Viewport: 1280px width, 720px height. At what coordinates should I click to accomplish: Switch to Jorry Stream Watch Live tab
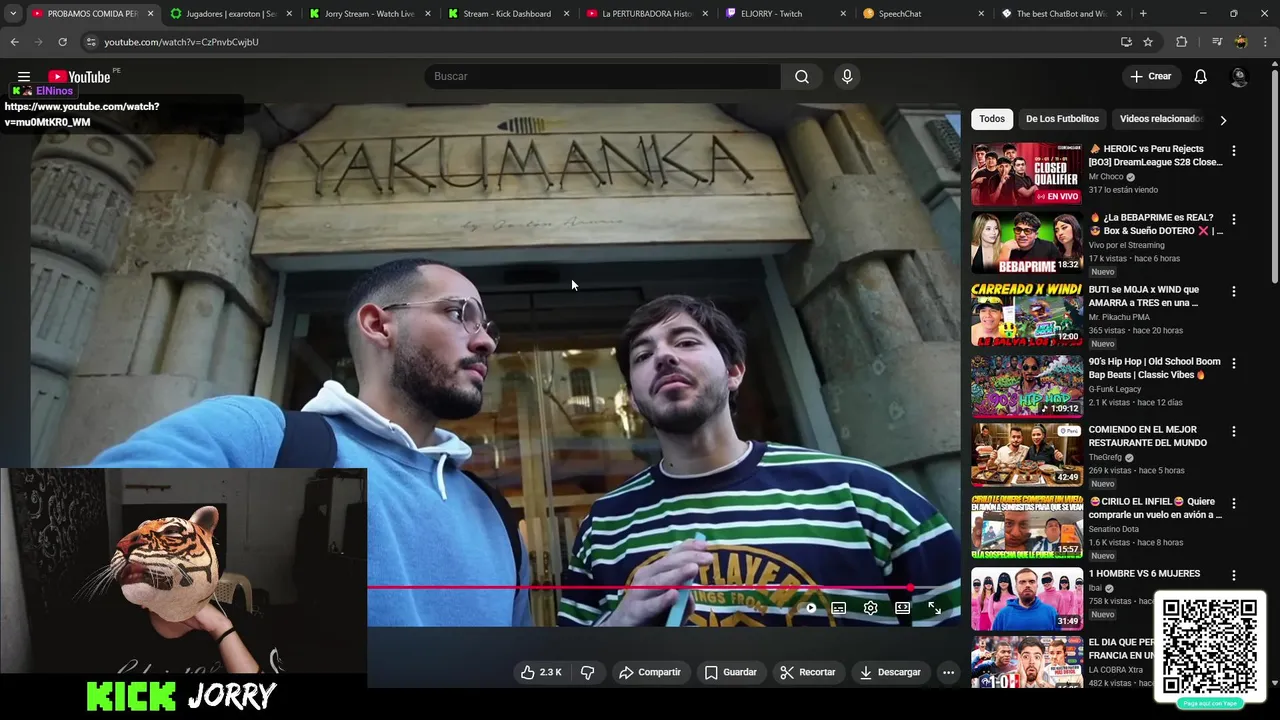click(x=369, y=14)
